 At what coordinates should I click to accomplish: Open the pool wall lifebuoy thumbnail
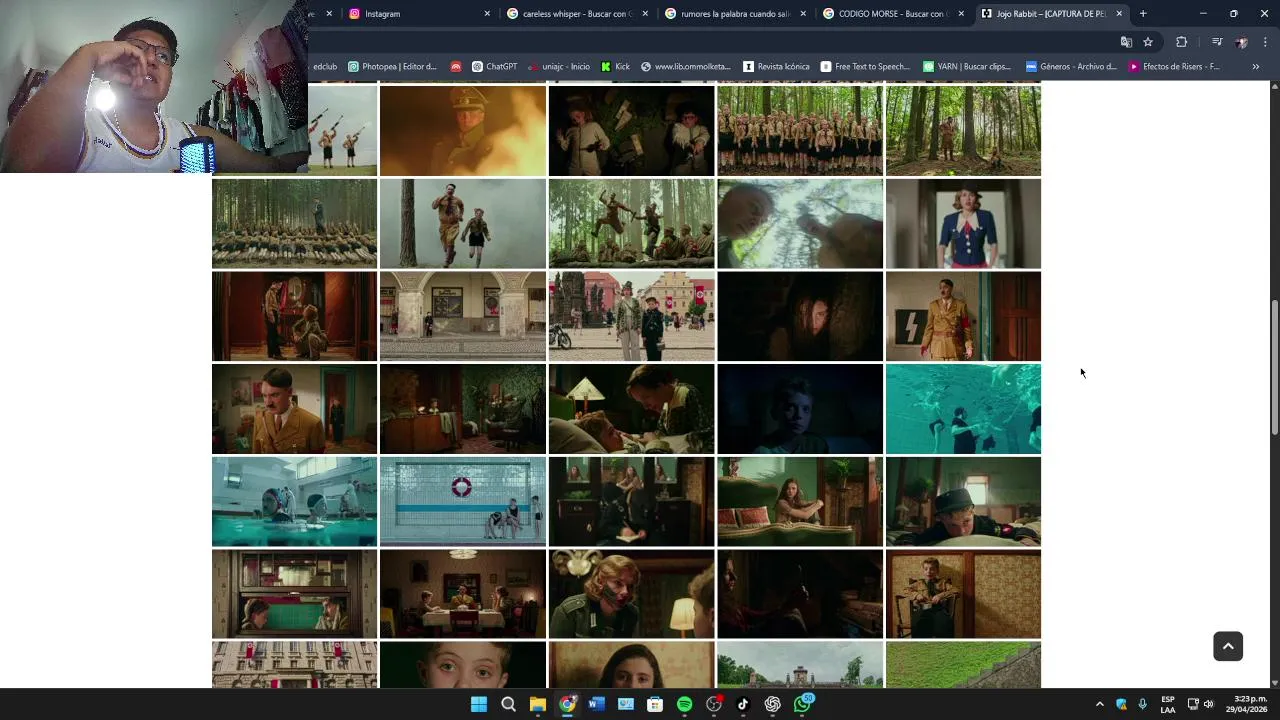click(x=463, y=502)
